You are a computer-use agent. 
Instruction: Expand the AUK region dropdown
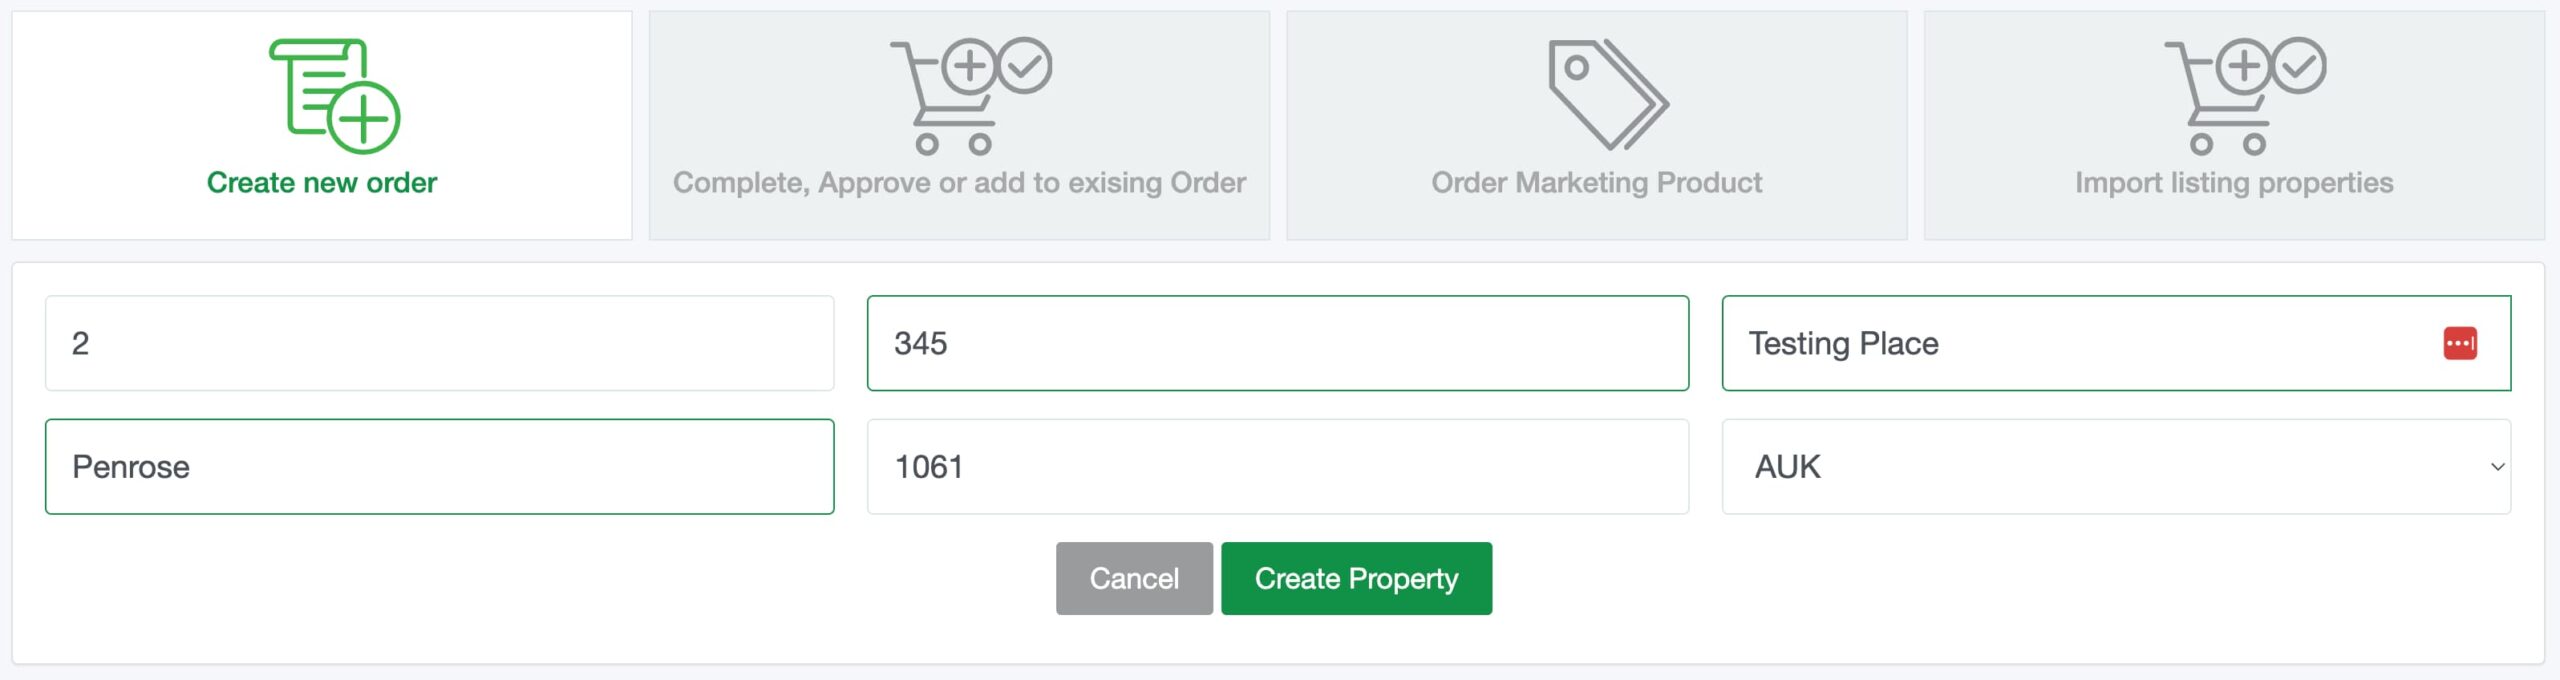(2116, 467)
